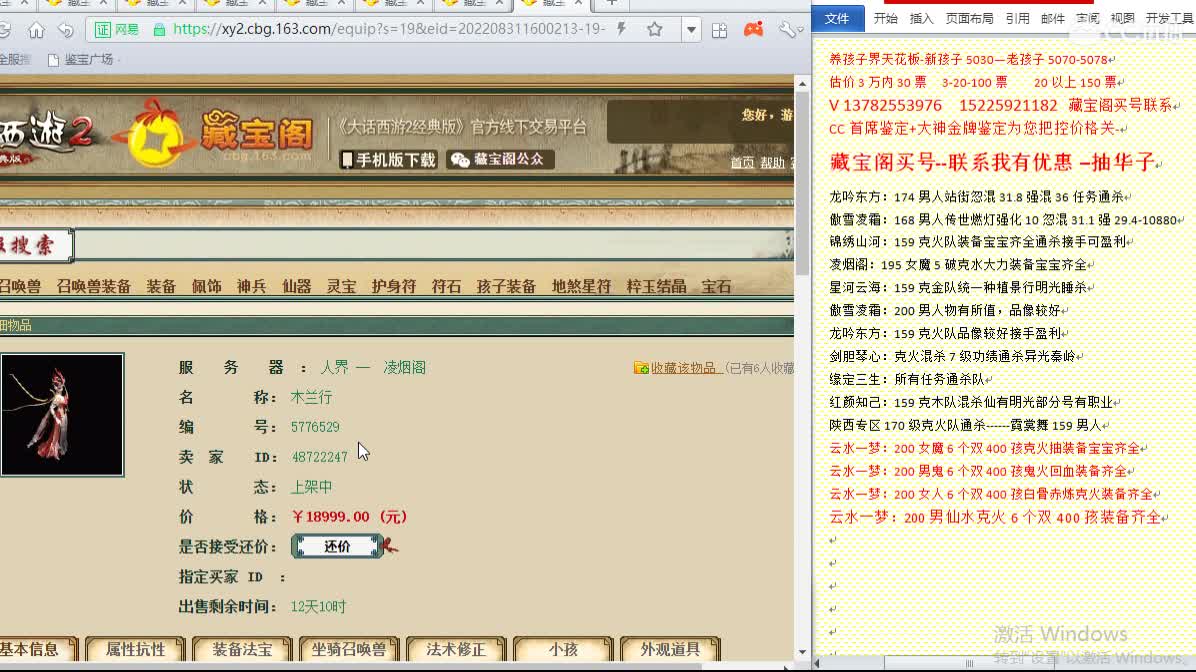
Task: Click the lightning speed-mode icon
Action: tap(622, 30)
